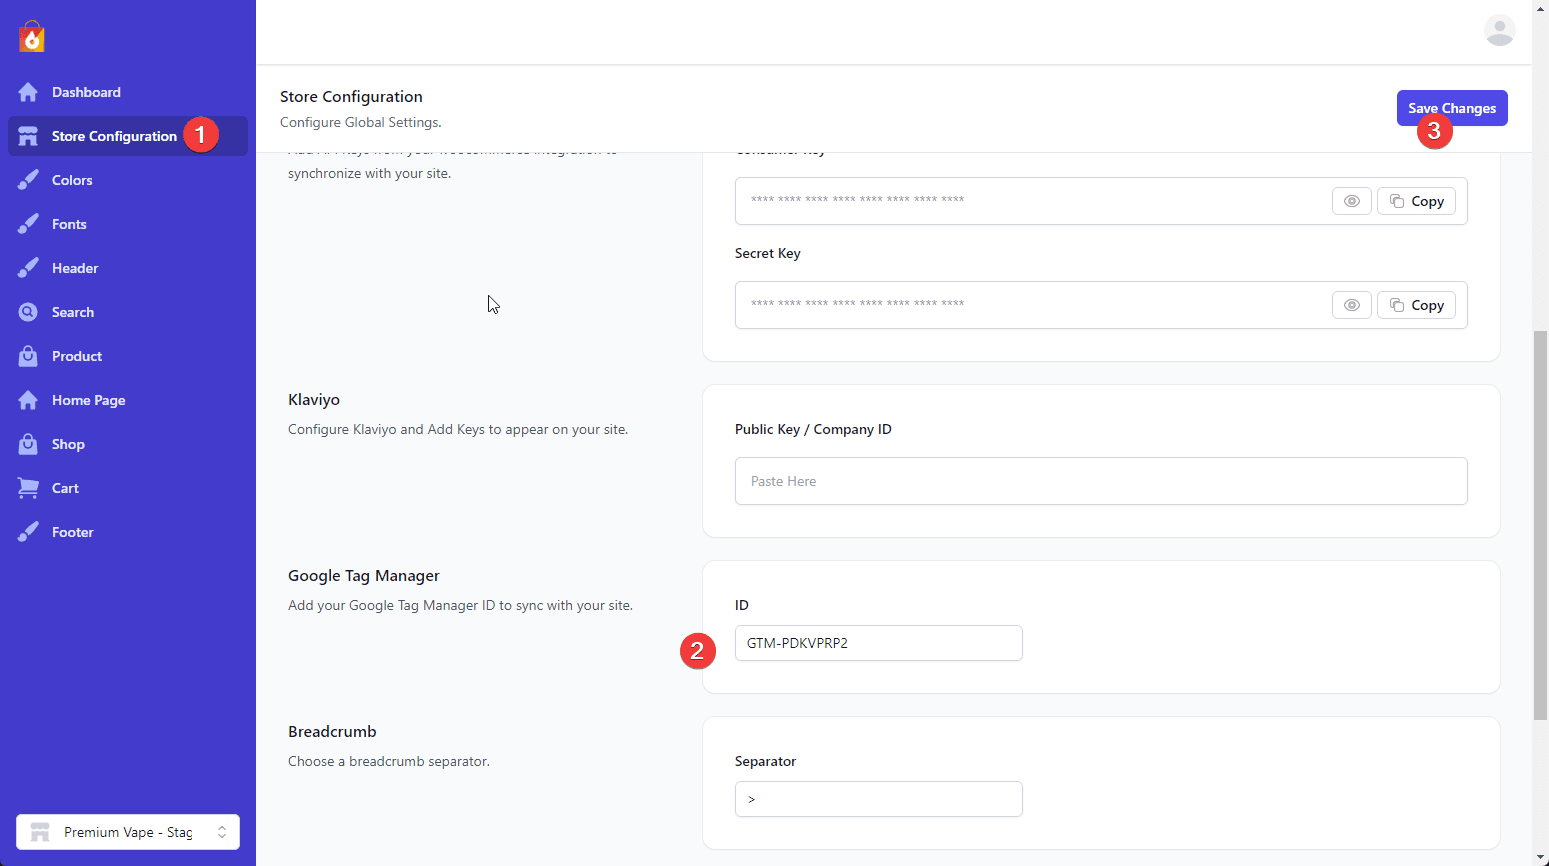Click the Footer brush icon

pyautogui.click(x=28, y=532)
